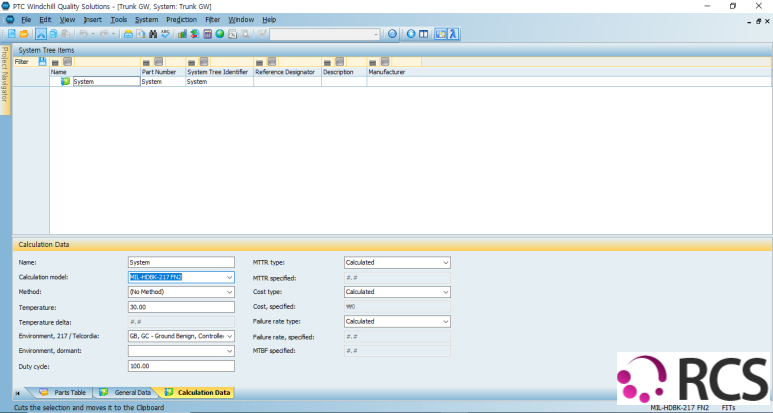Expand Method dropdown
Viewport: 773px width, 413px height.
(229, 292)
